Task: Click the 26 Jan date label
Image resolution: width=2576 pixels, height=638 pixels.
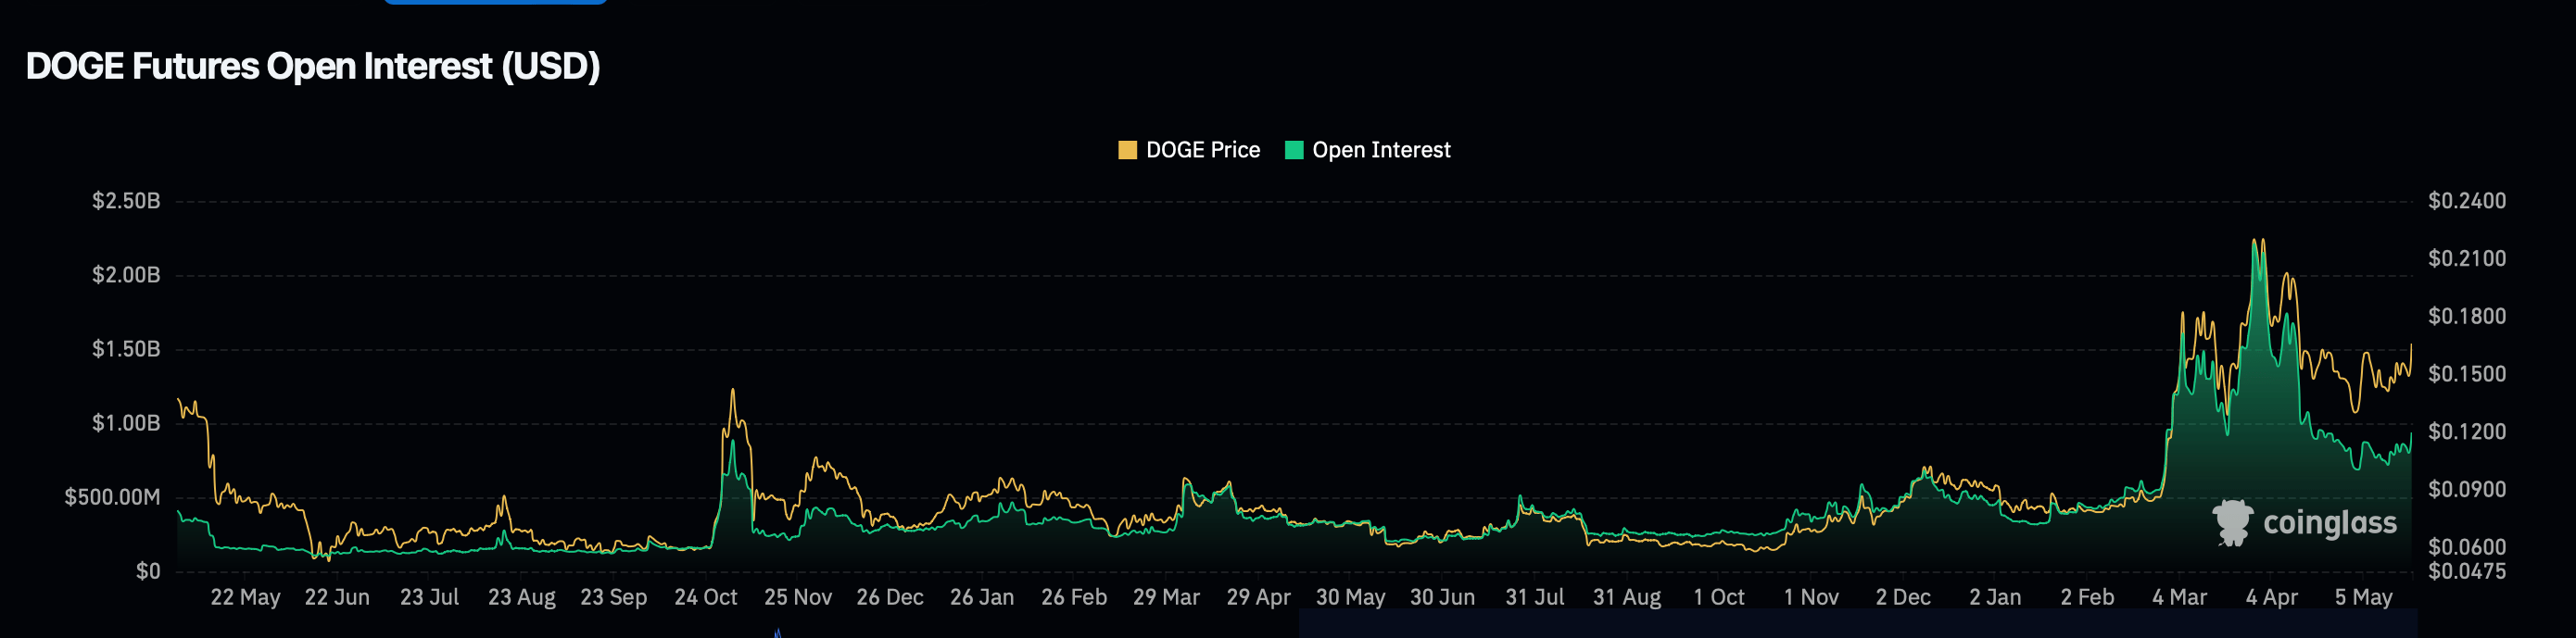Action: [x=982, y=597]
